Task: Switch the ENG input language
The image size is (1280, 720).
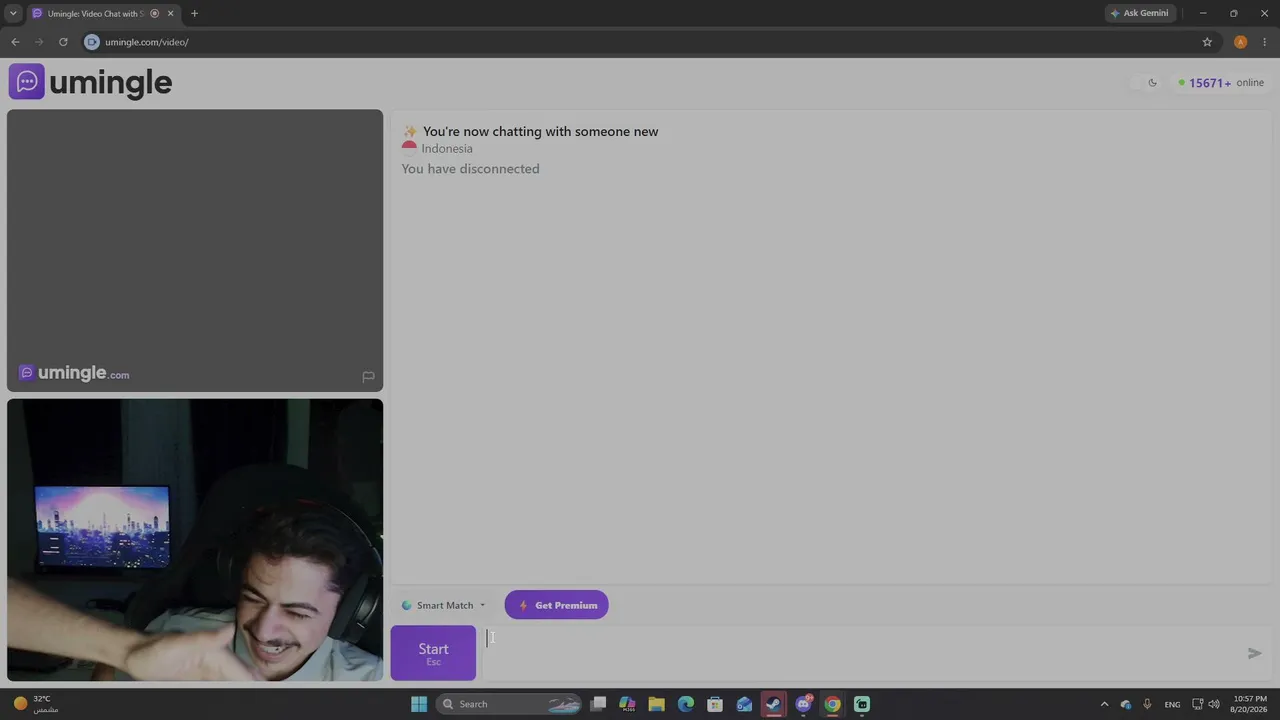Action: click(x=1173, y=704)
